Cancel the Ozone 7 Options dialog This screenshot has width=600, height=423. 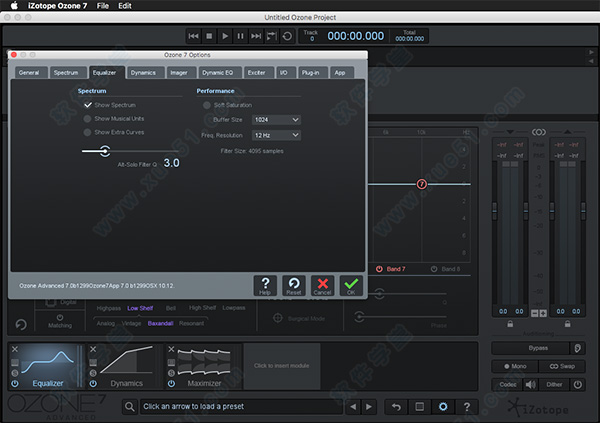pos(322,286)
